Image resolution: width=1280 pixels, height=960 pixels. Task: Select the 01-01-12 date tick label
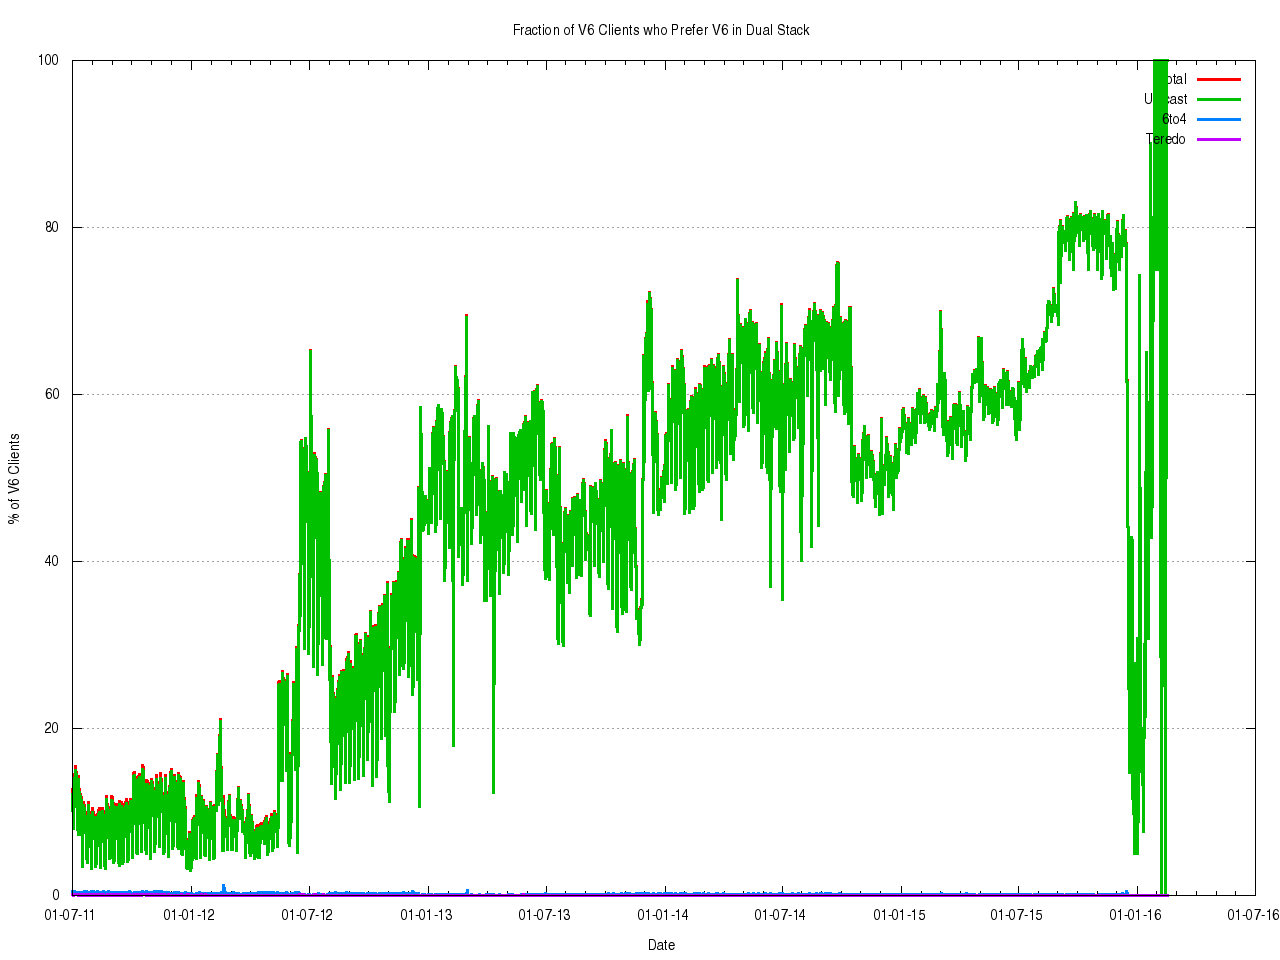click(x=189, y=914)
